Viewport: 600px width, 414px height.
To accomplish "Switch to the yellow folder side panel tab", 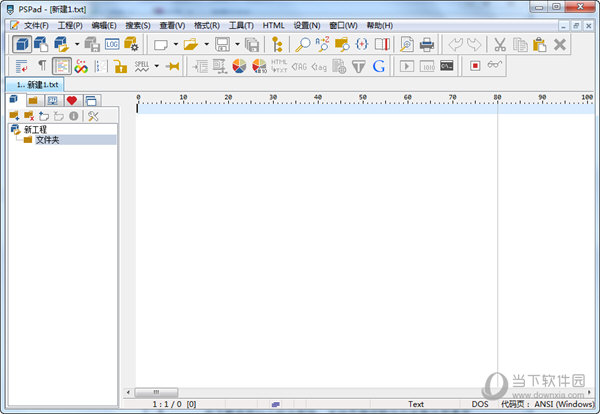I will [34, 101].
